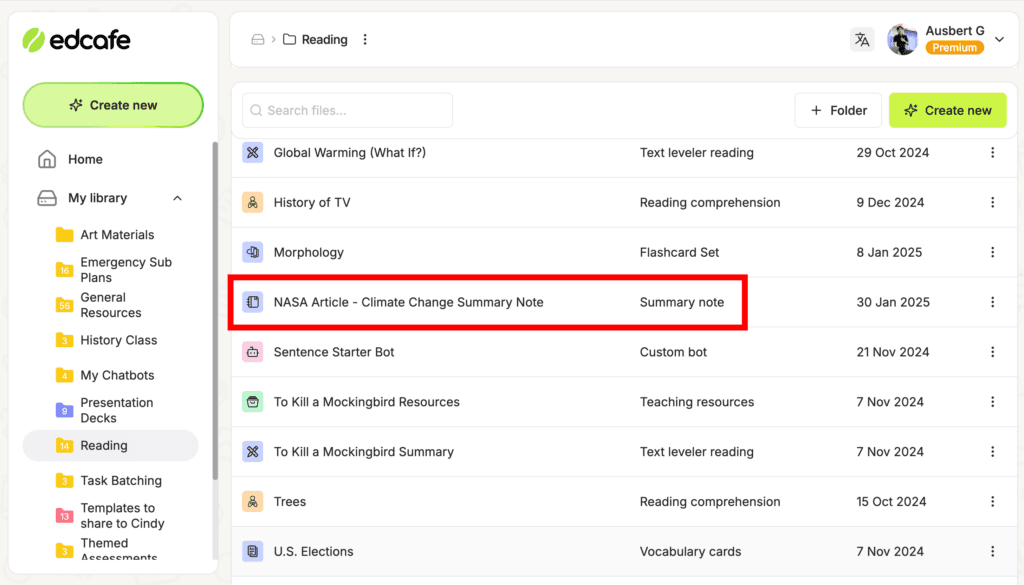Click the red Templates folder icon

click(x=64, y=516)
